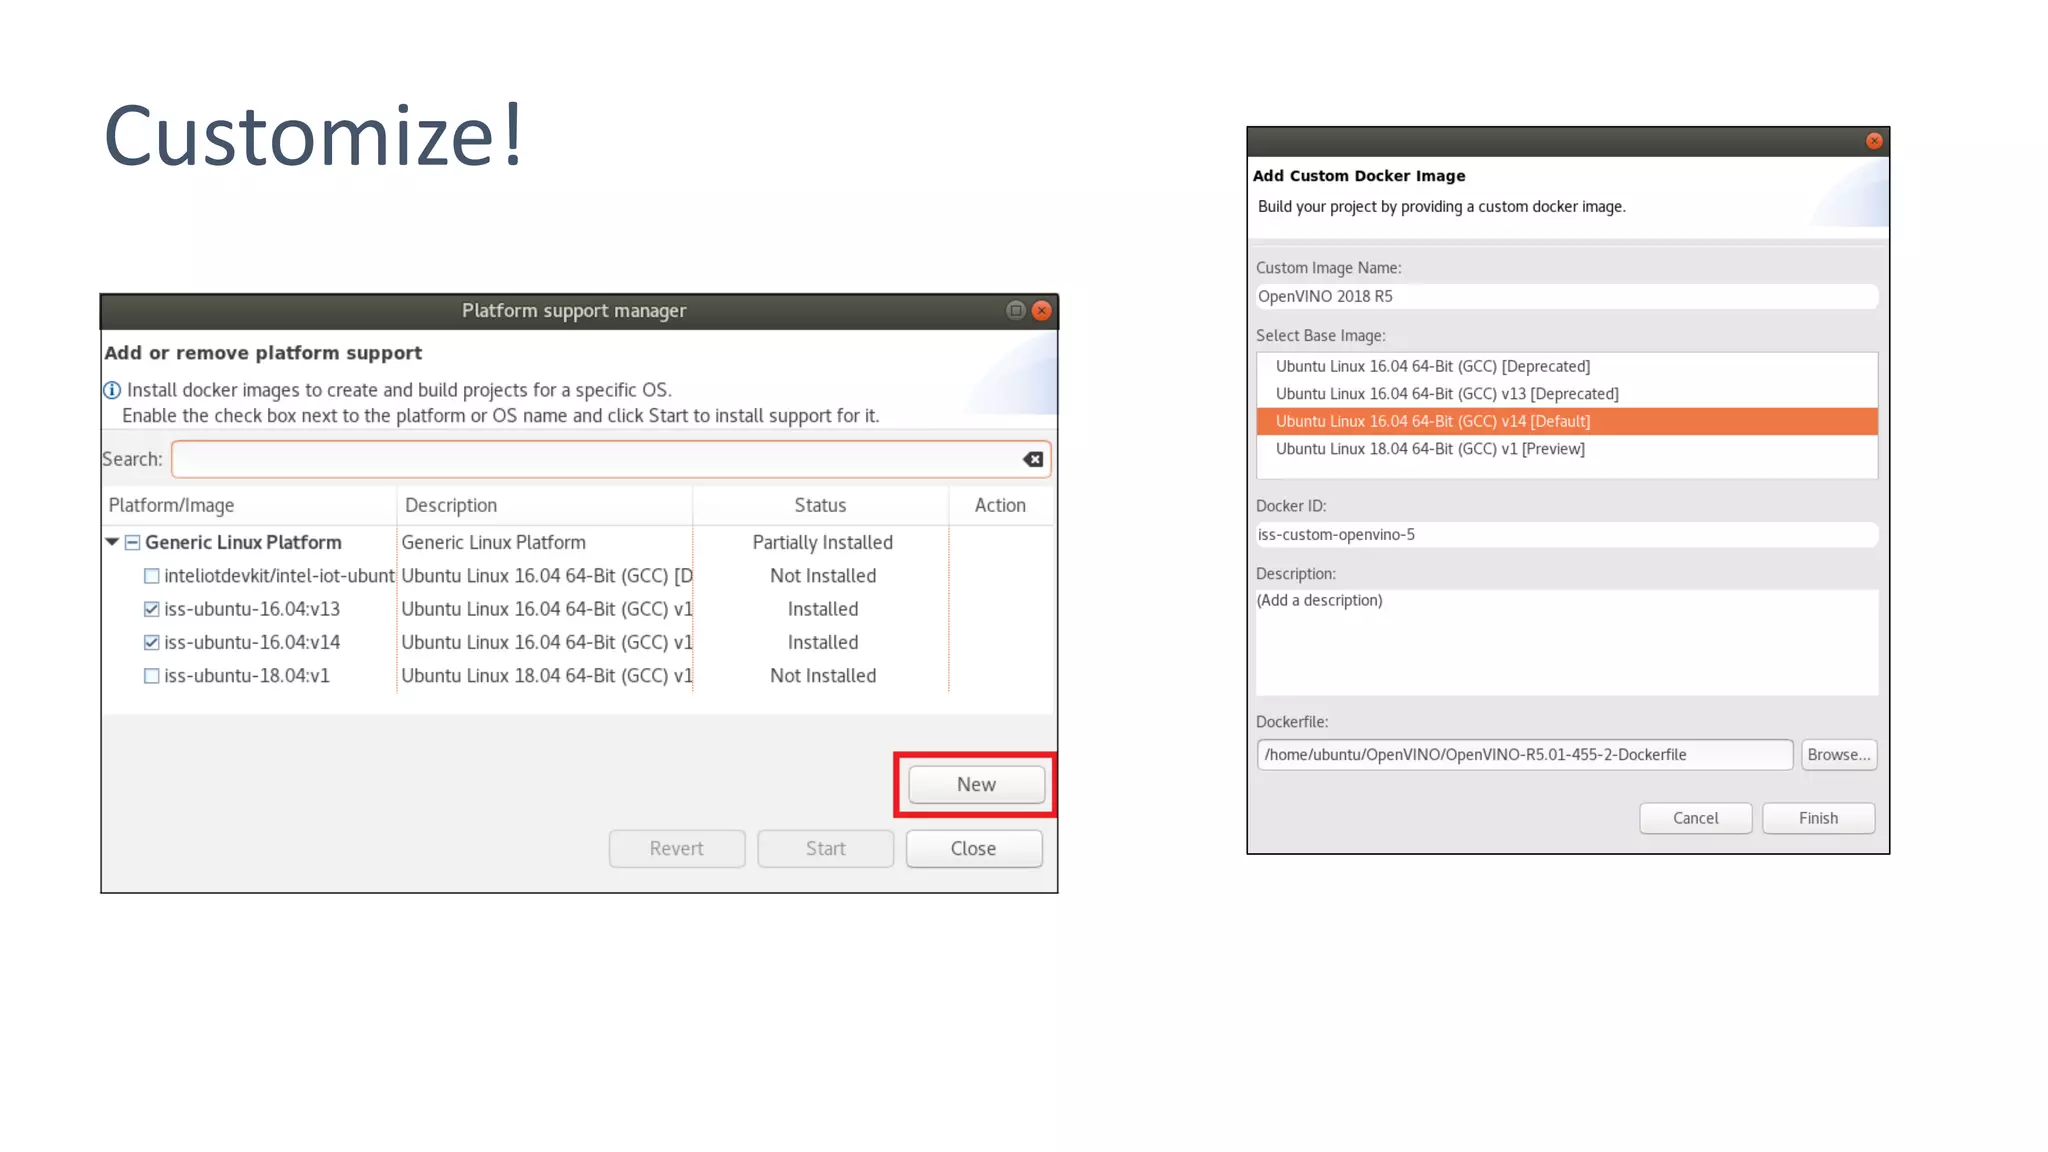This screenshot has height=1152, width=2048.
Task: Click the Status column header
Action: pos(820,505)
